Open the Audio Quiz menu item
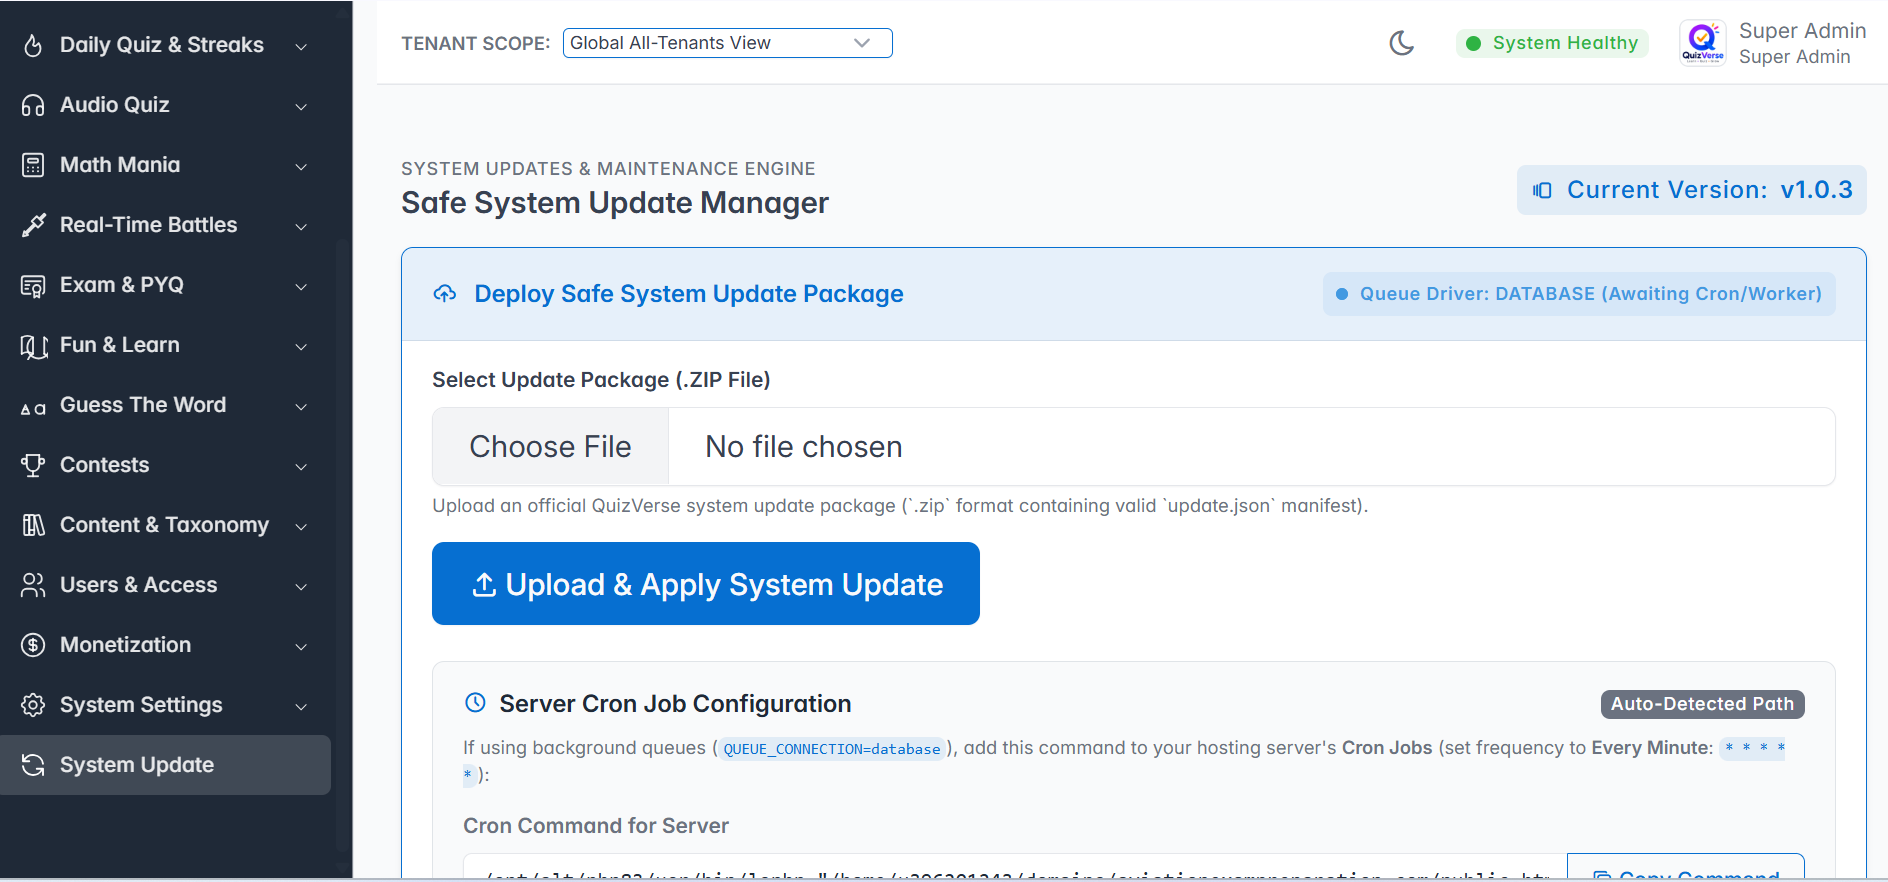1888x882 pixels. point(165,105)
